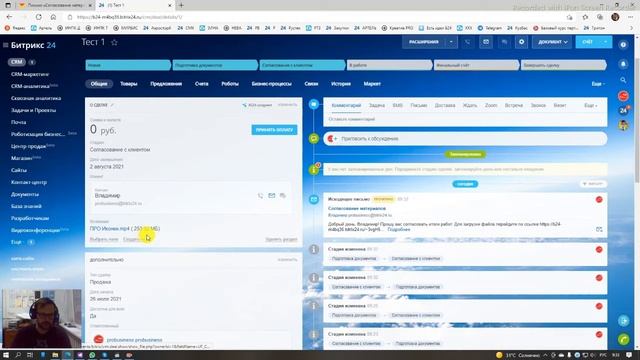Screen dimensions: 640x360
Task: Open search icon in right panel
Action: [623, 80]
